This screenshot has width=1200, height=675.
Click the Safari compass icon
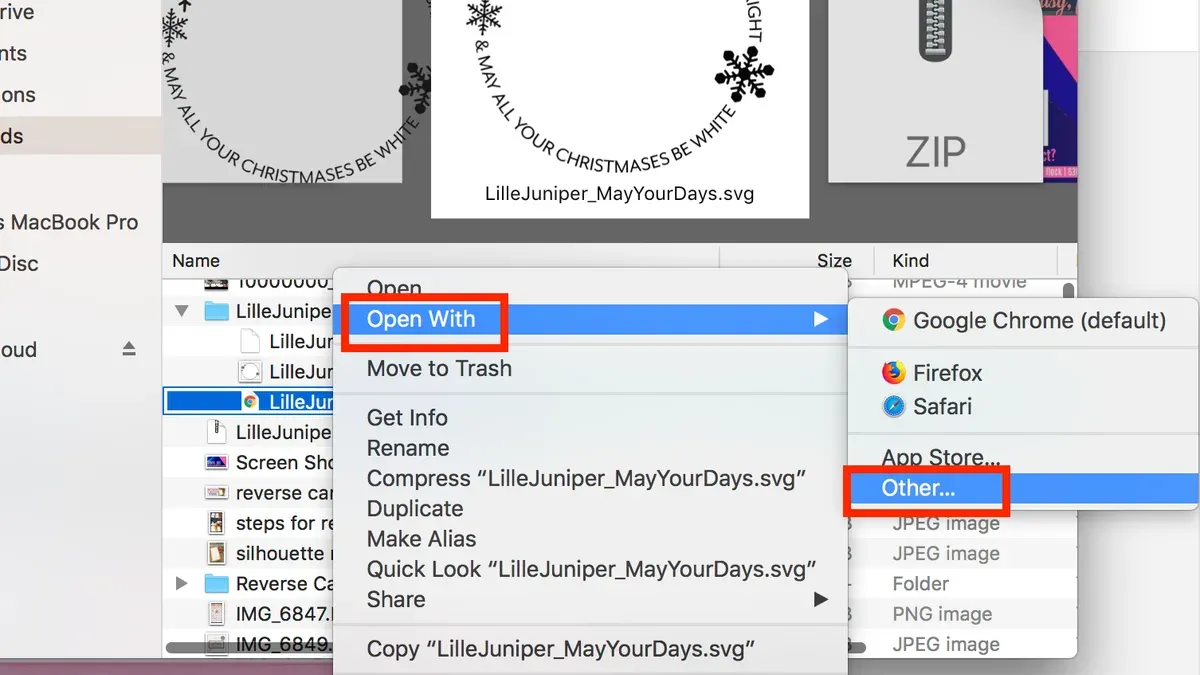pyautogui.click(x=893, y=406)
